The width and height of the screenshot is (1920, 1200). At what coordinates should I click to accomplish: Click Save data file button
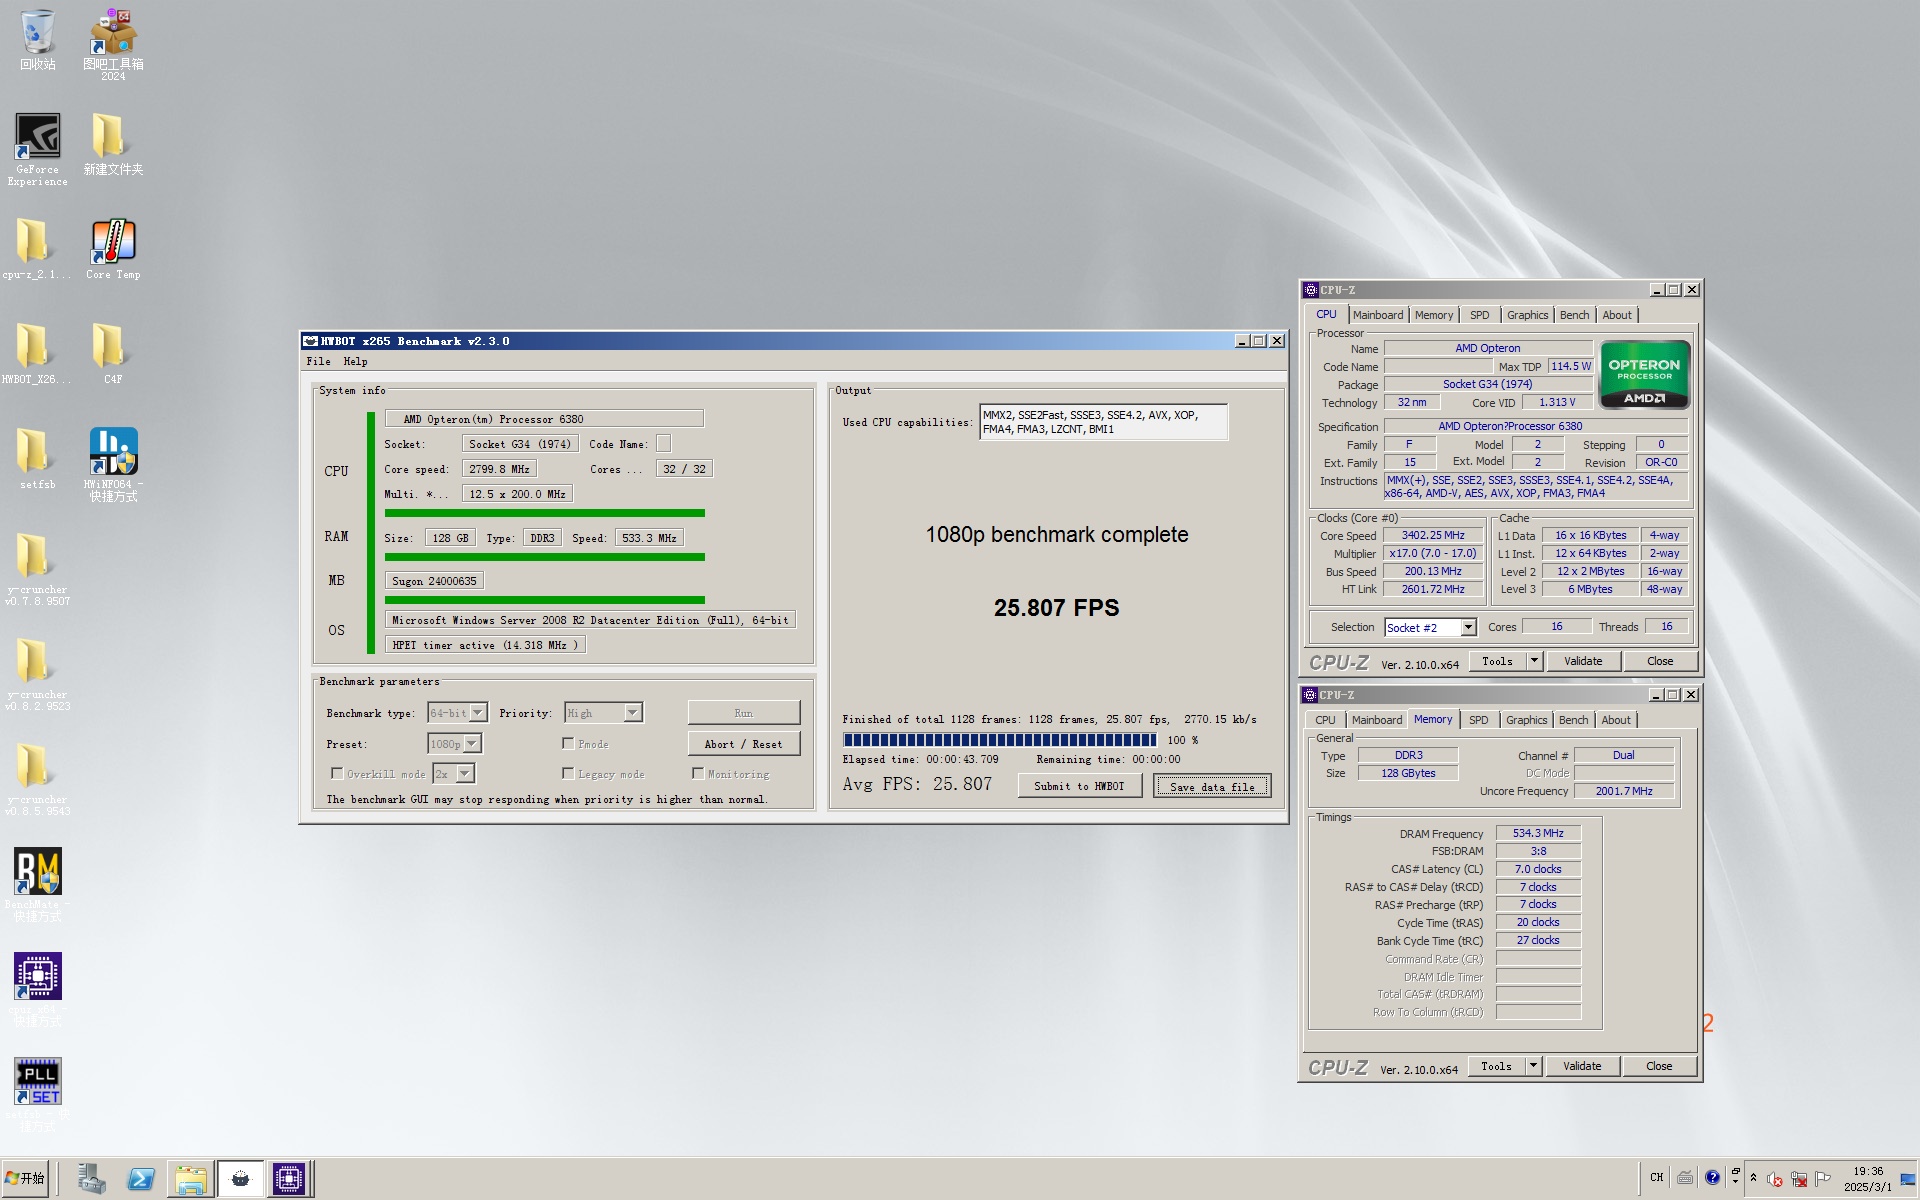click(x=1212, y=786)
